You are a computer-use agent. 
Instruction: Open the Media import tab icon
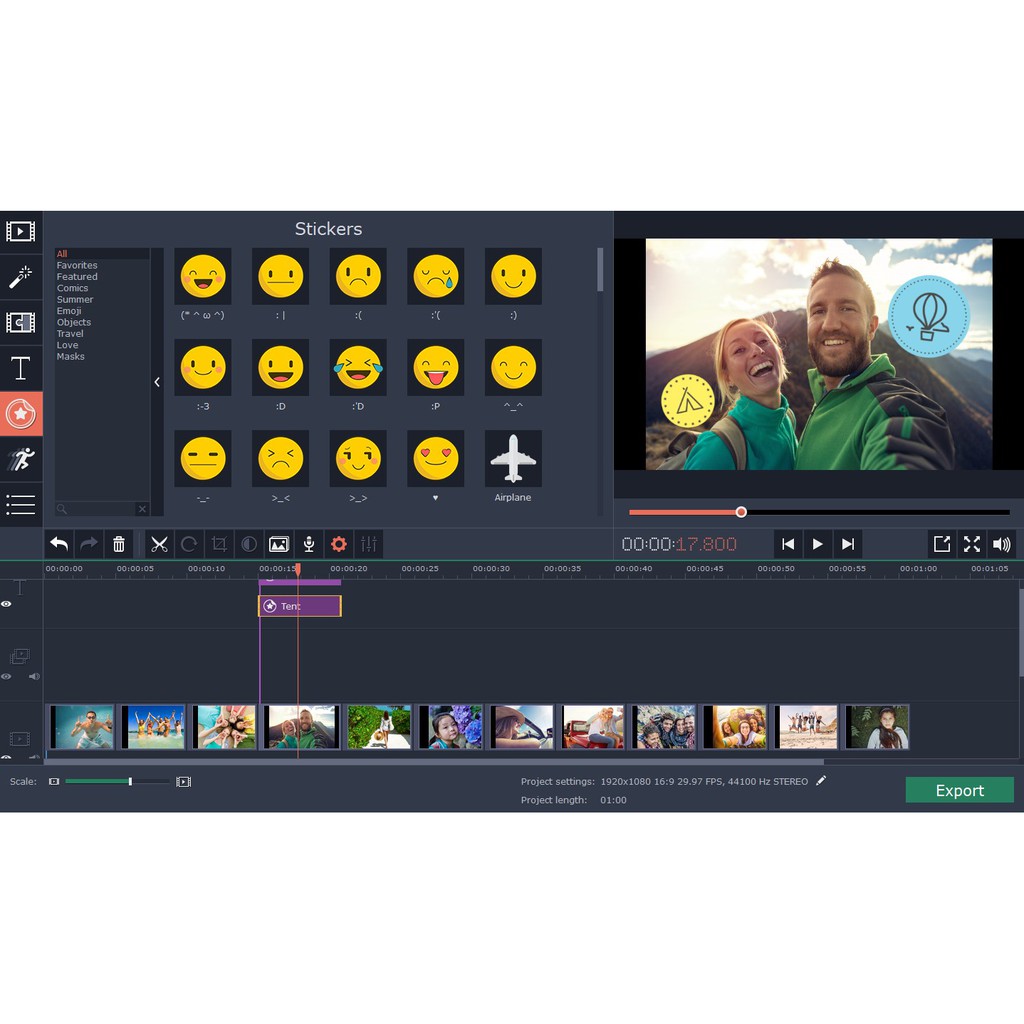pos(20,231)
